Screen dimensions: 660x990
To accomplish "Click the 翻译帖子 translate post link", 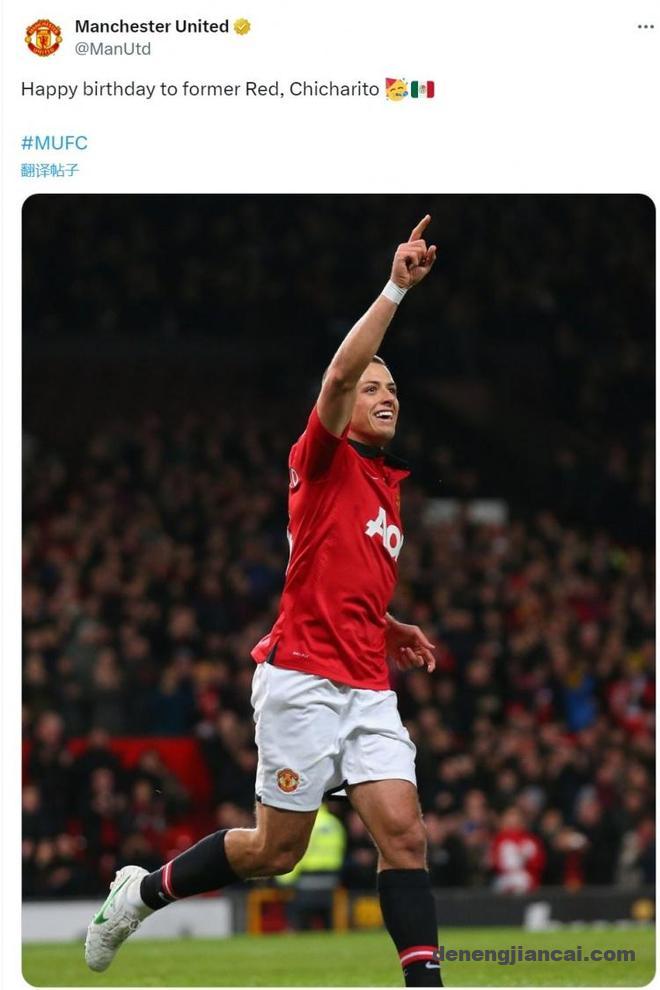I will (50, 170).
